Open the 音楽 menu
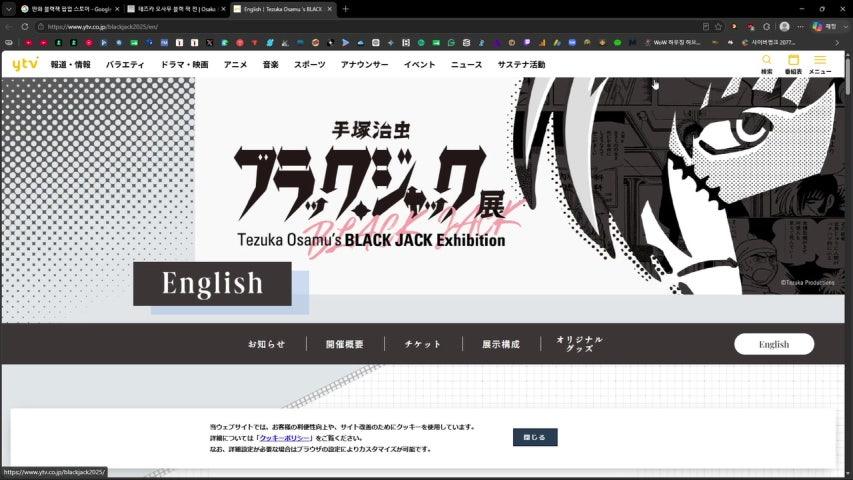Viewport: 853px width, 480px height. [270, 64]
